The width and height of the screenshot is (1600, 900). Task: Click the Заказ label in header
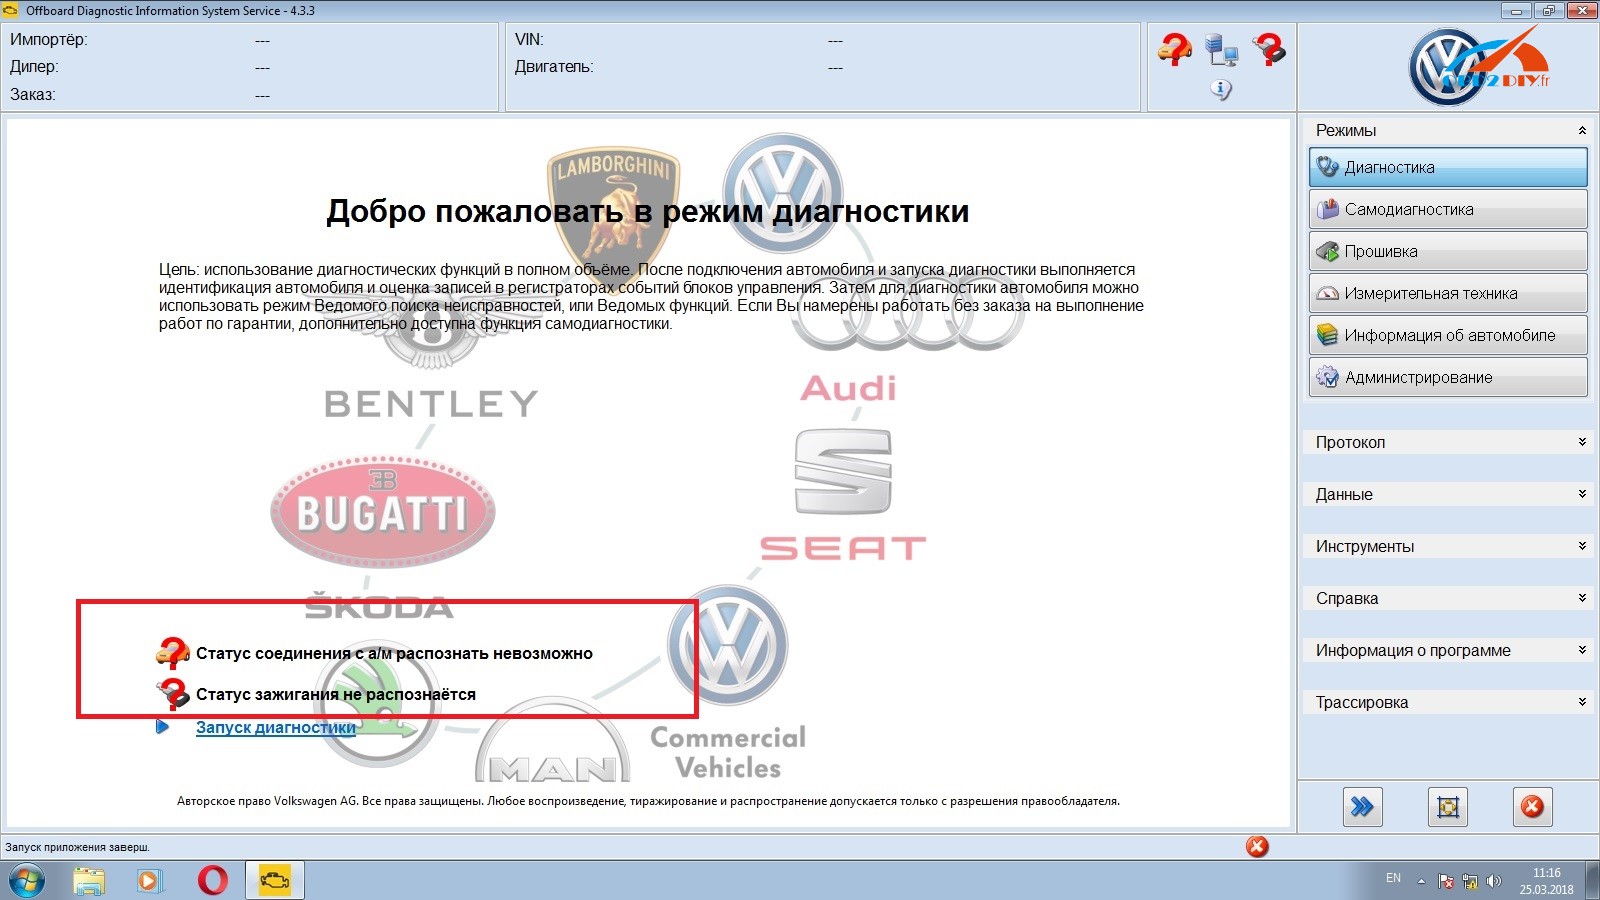[32, 95]
